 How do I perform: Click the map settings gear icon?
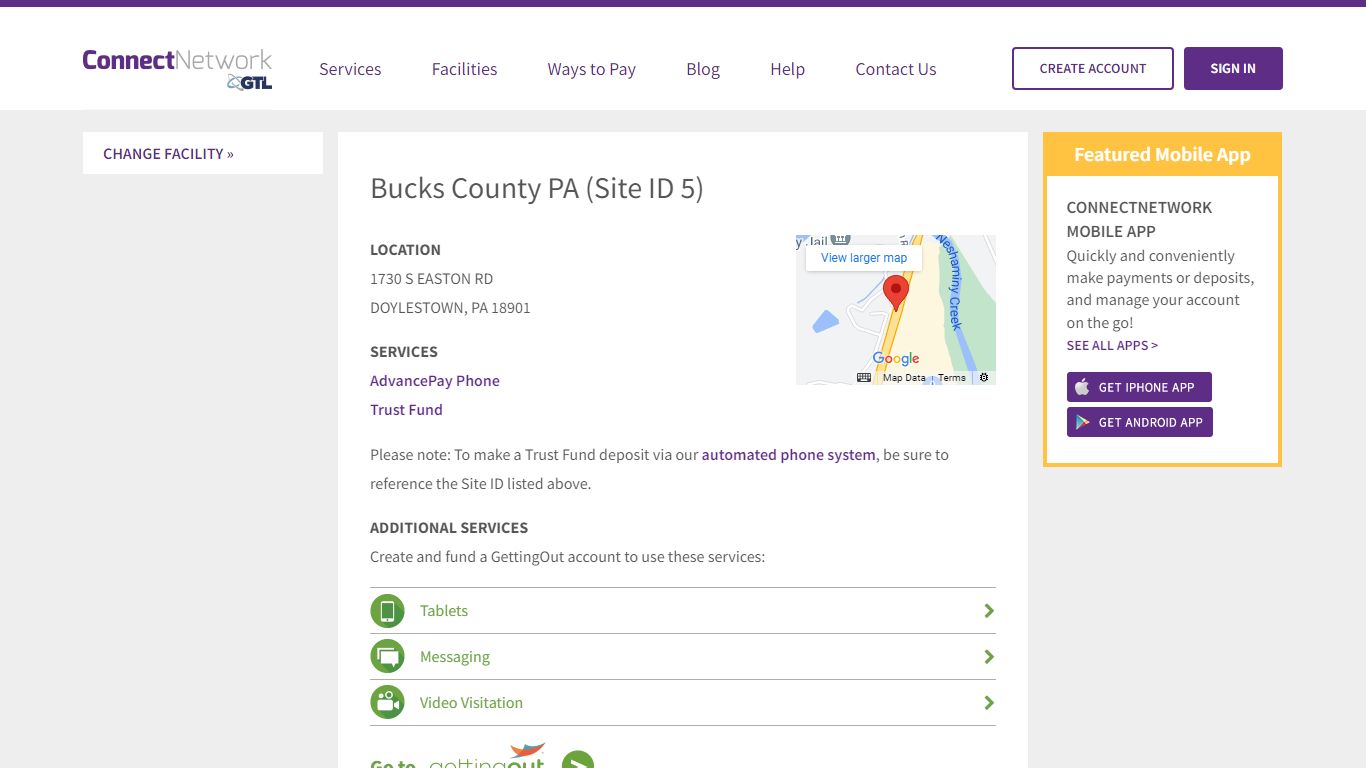point(984,378)
